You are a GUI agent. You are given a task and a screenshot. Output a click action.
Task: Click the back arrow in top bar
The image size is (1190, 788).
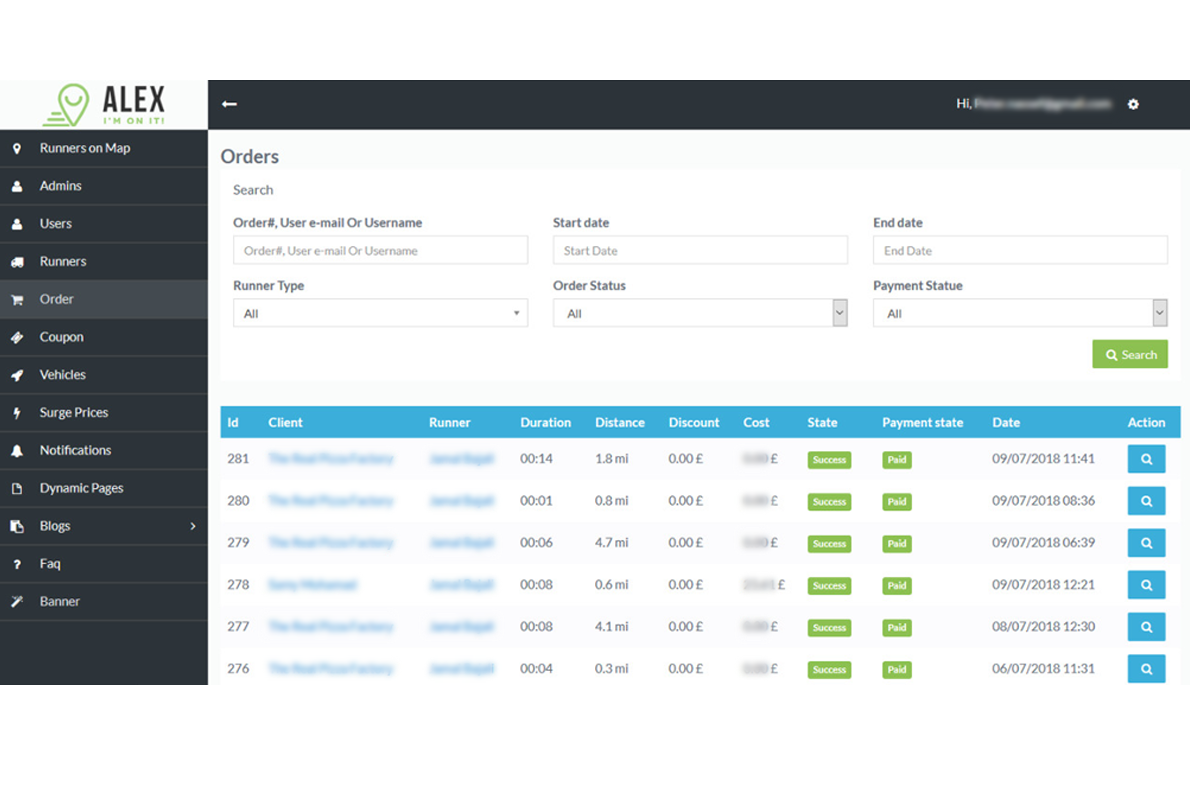coord(229,104)
